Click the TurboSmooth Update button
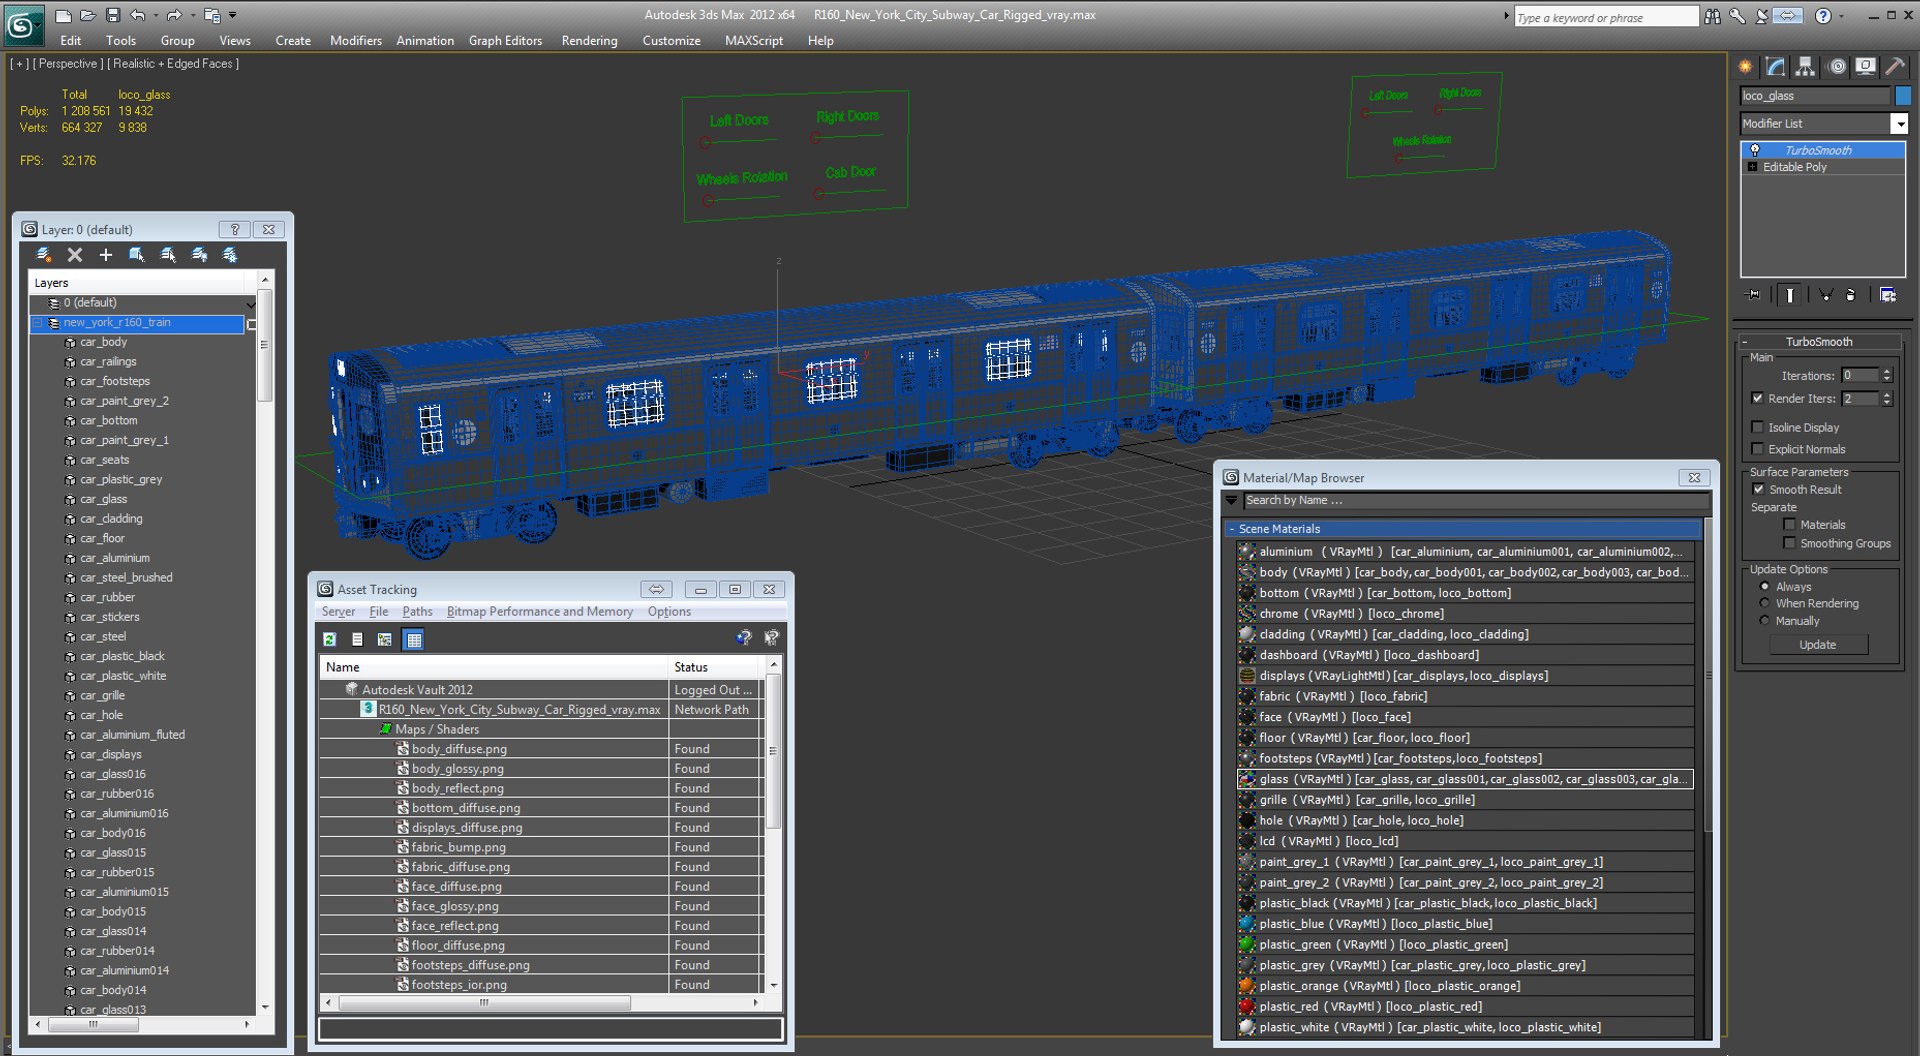Screen dimensions: 1920x1056 pos(1817,645)
